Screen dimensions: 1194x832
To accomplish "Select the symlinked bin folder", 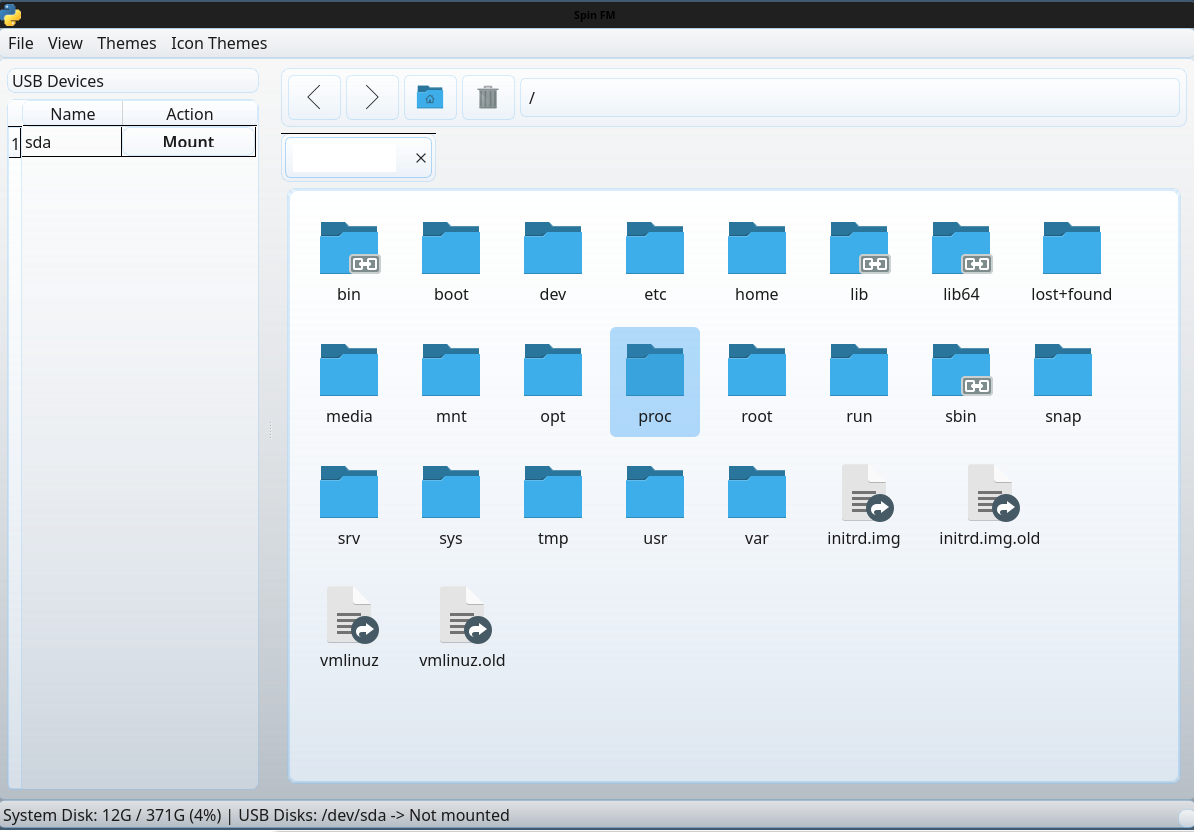I will 349,250.
